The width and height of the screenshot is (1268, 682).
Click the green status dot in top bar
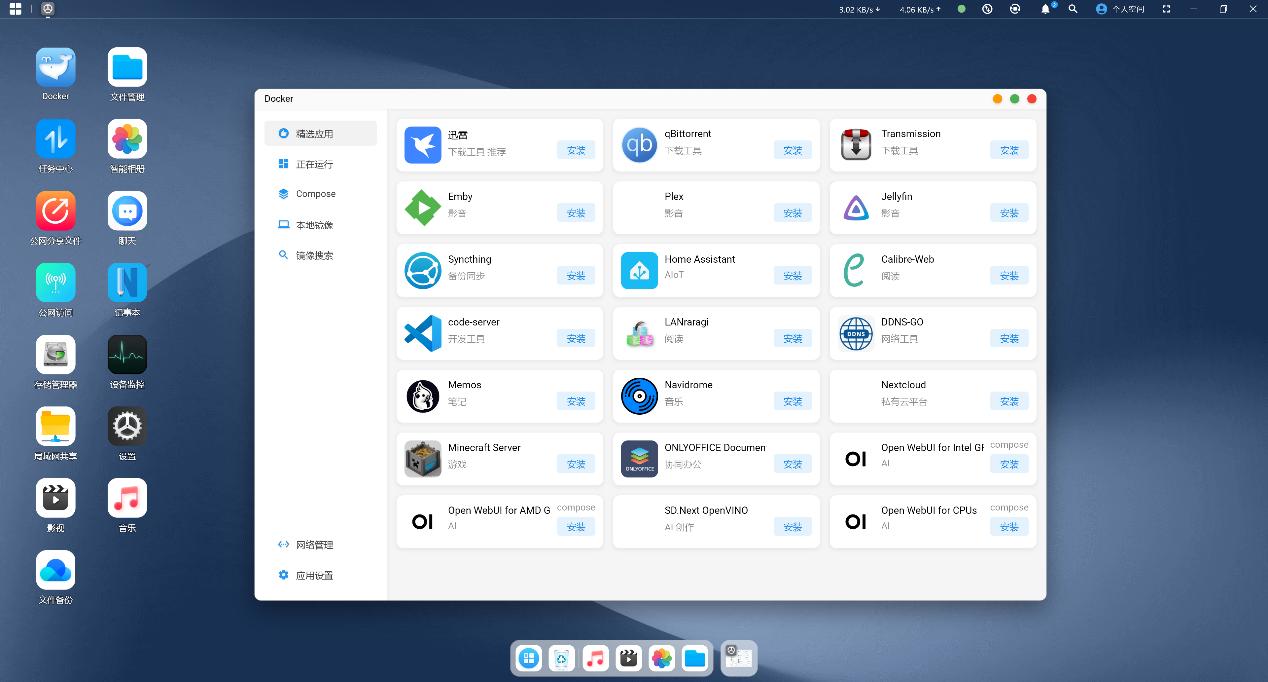point(961,9)
